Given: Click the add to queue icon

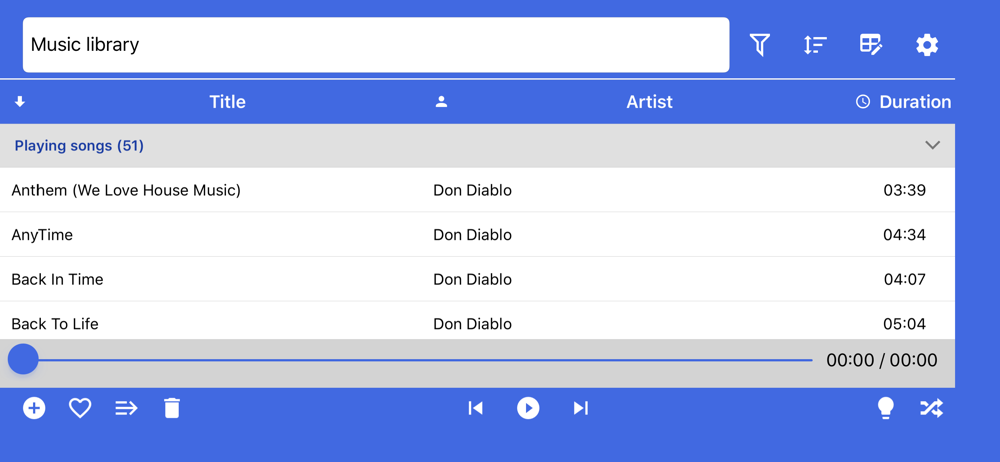Looking at the screenshot, I should (126, 408).
